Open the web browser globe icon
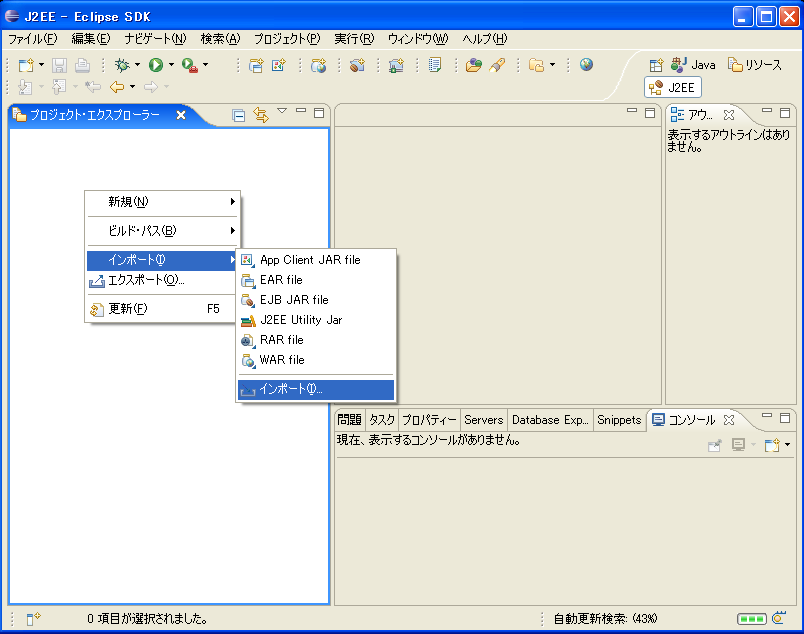Image resolution: width=804 pixels, height=634 pixels. (586, 65)
